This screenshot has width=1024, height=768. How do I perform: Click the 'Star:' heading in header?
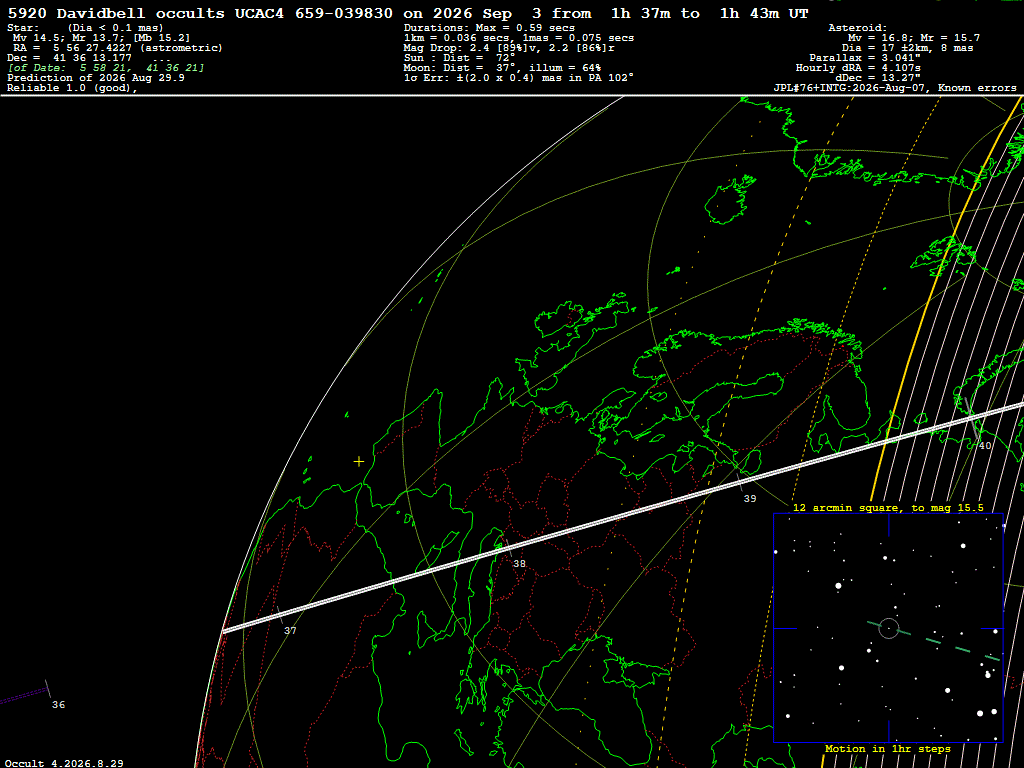click(x=24, y=27)
